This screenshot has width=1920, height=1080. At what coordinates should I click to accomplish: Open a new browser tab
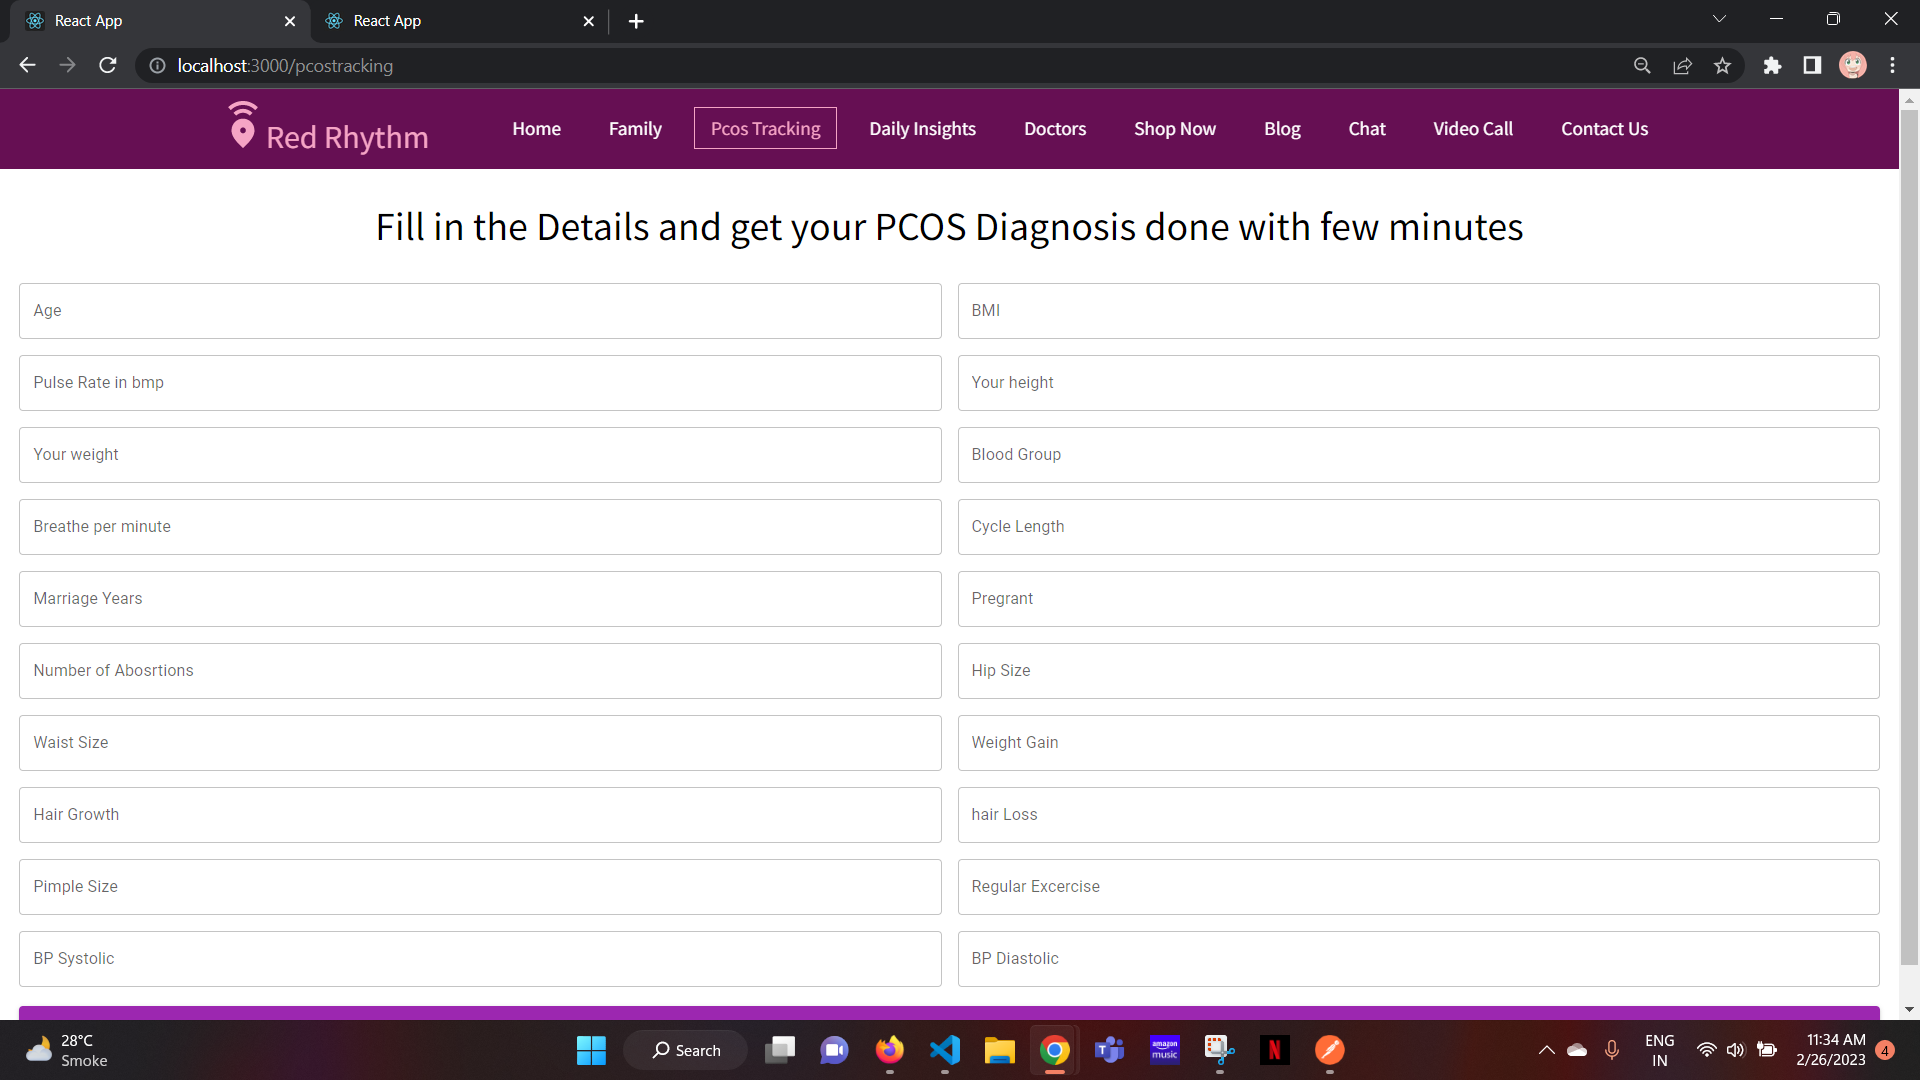636,21
